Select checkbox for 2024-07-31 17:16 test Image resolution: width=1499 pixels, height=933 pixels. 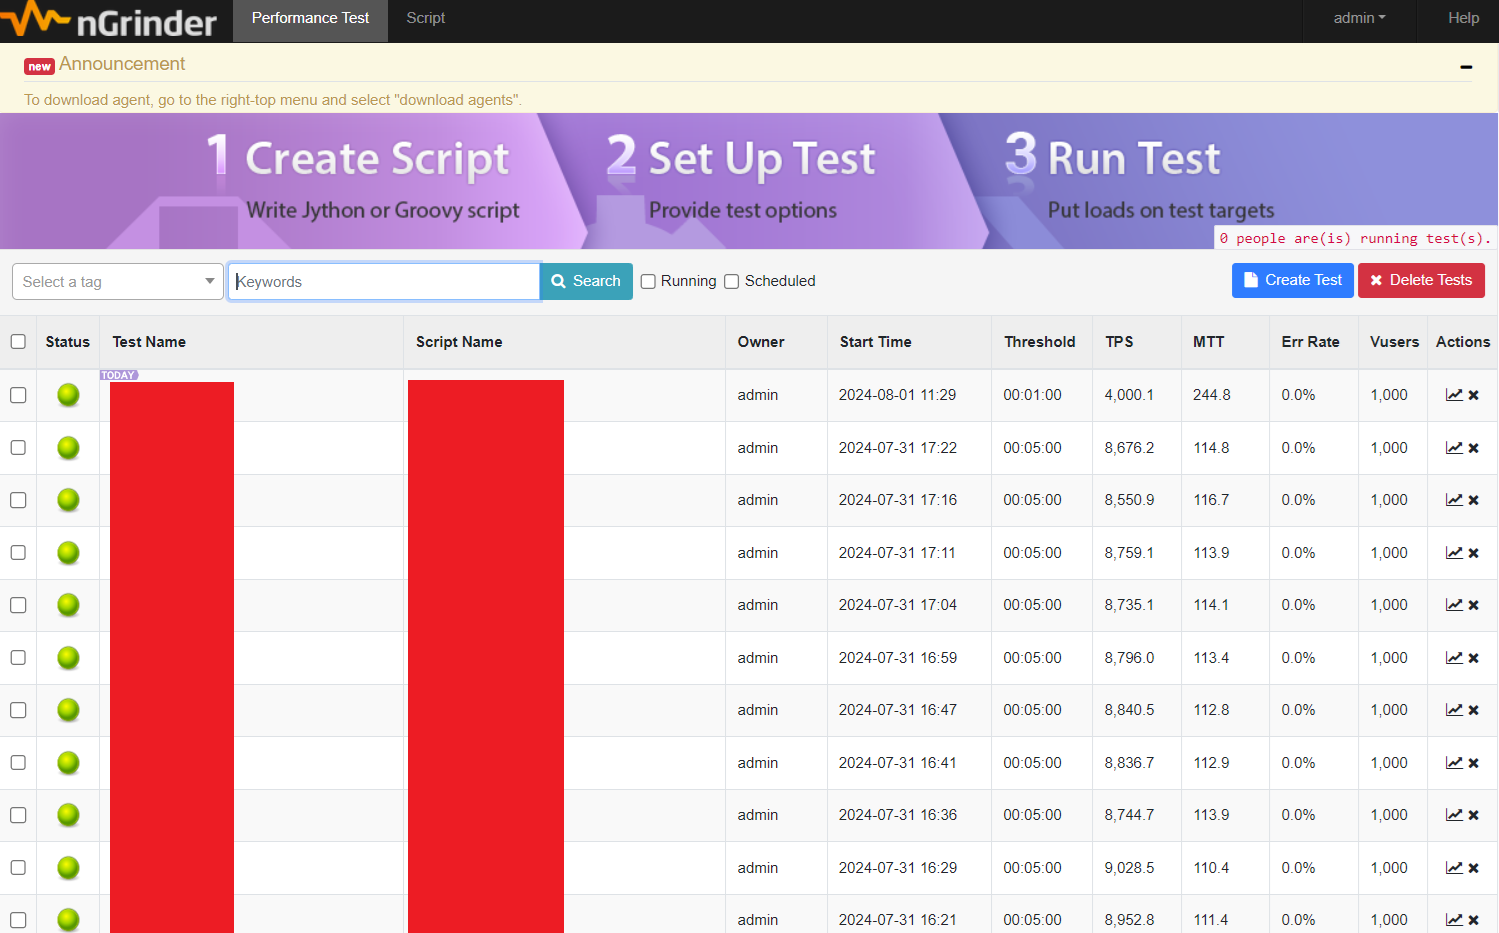(x=18, y=500)
